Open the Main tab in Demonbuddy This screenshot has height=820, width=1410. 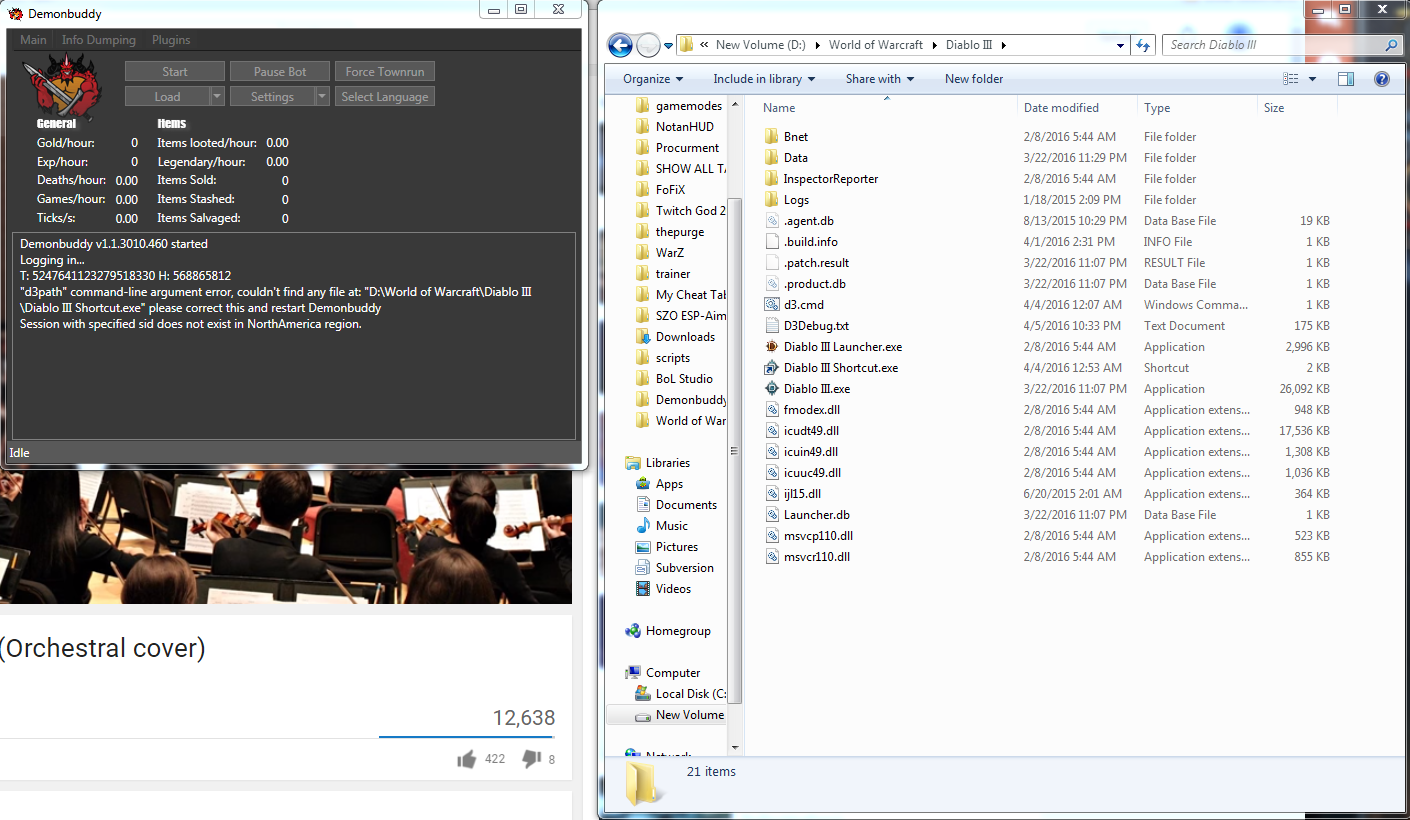[x=33, y=40]
